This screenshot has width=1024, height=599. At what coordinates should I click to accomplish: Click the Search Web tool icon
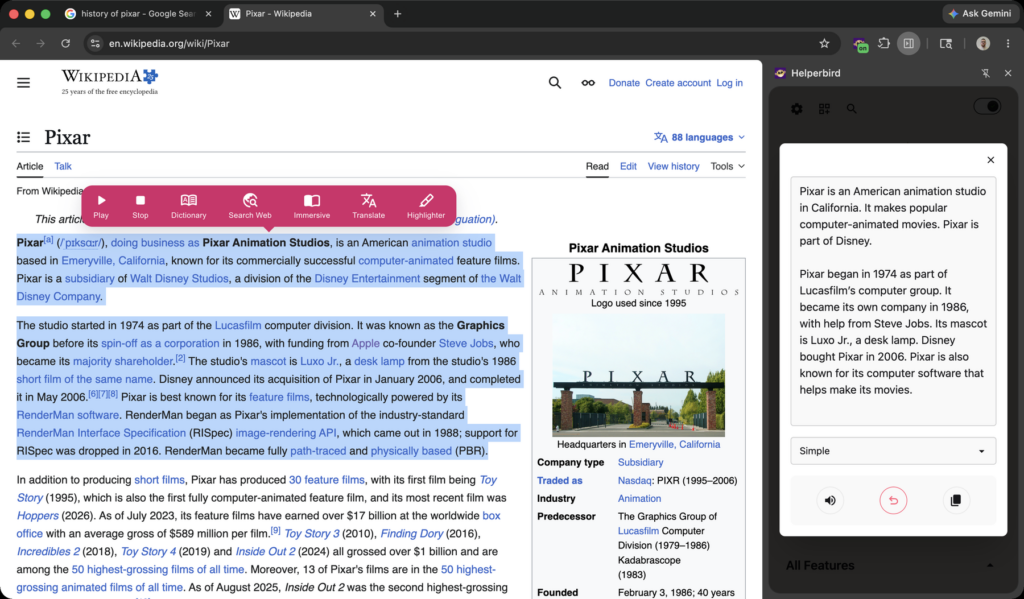tap(249, 206)
